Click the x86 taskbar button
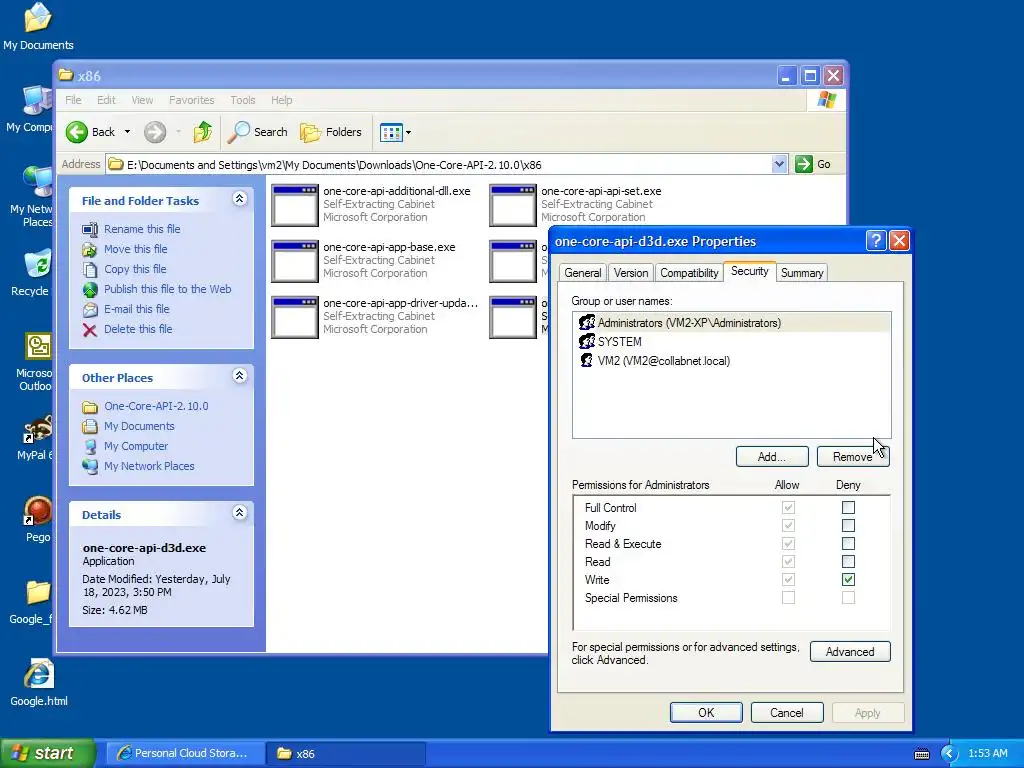The width and height of the screenshot is (1024, 768). [346, 753]
